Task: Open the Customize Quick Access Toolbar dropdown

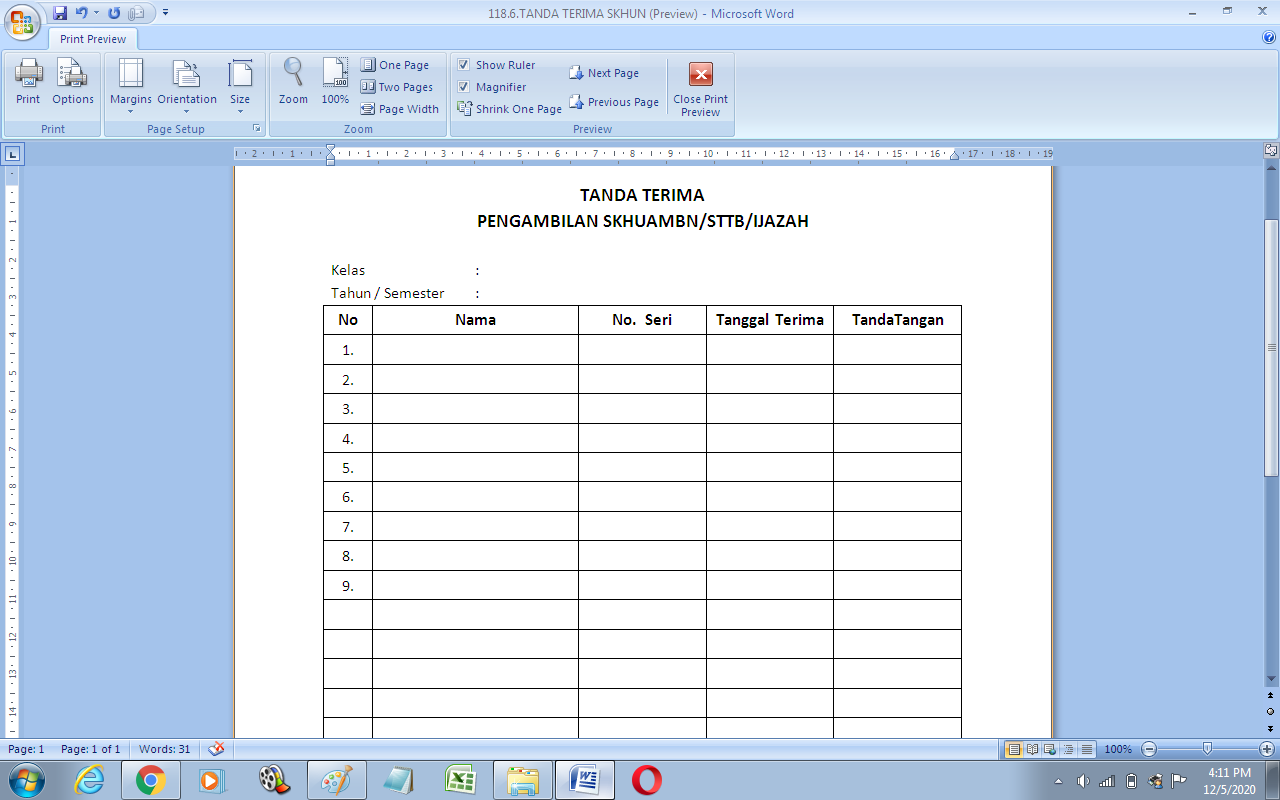Action: 166,13
